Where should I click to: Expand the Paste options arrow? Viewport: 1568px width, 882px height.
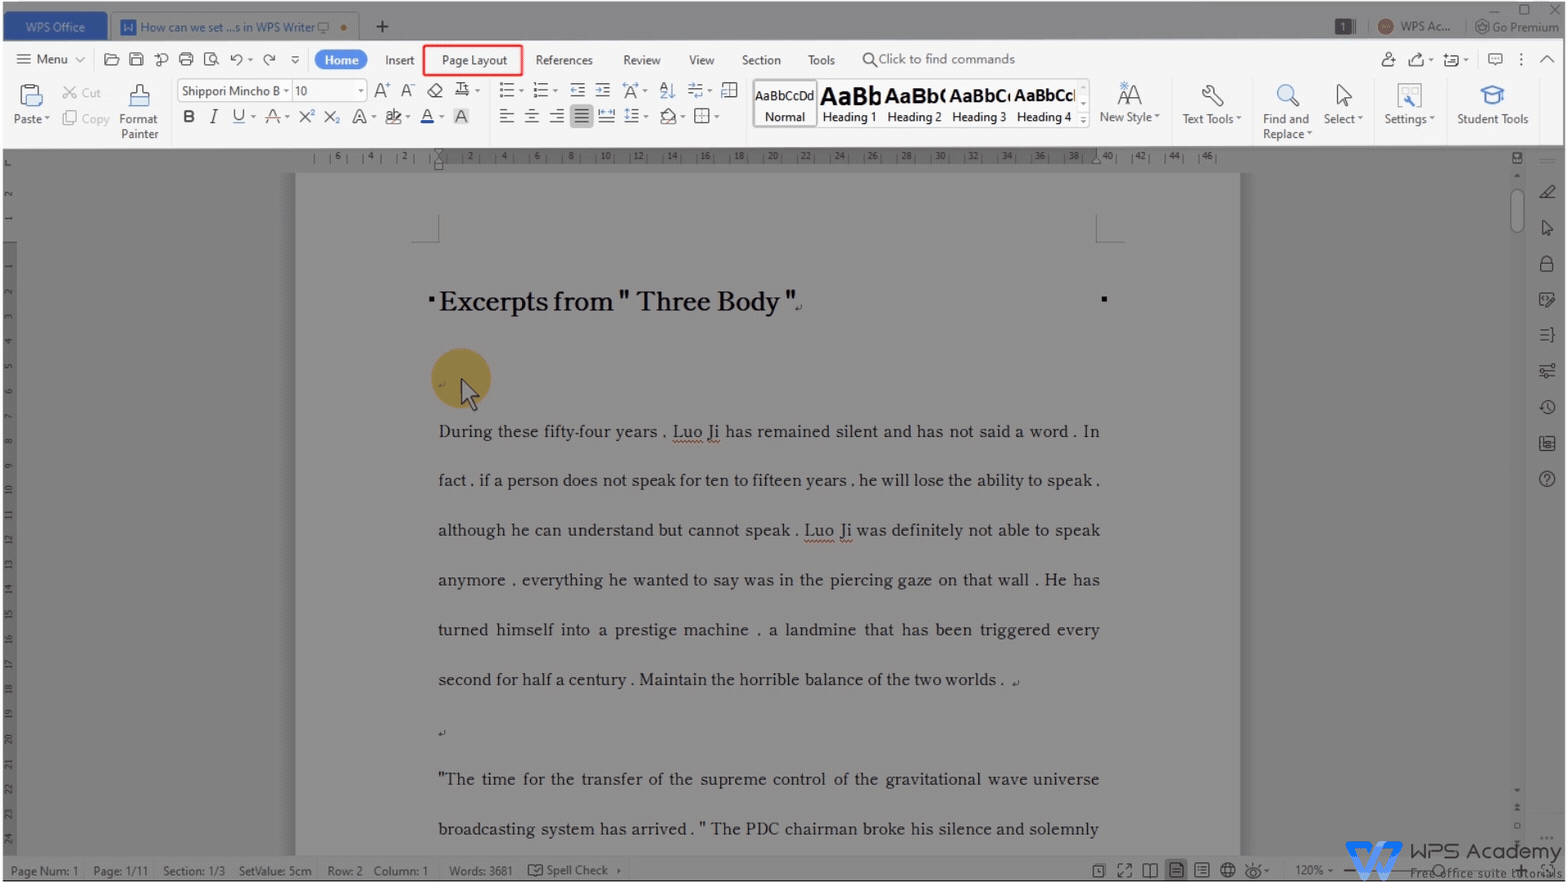pyautogui.click(x=46, y=119)
